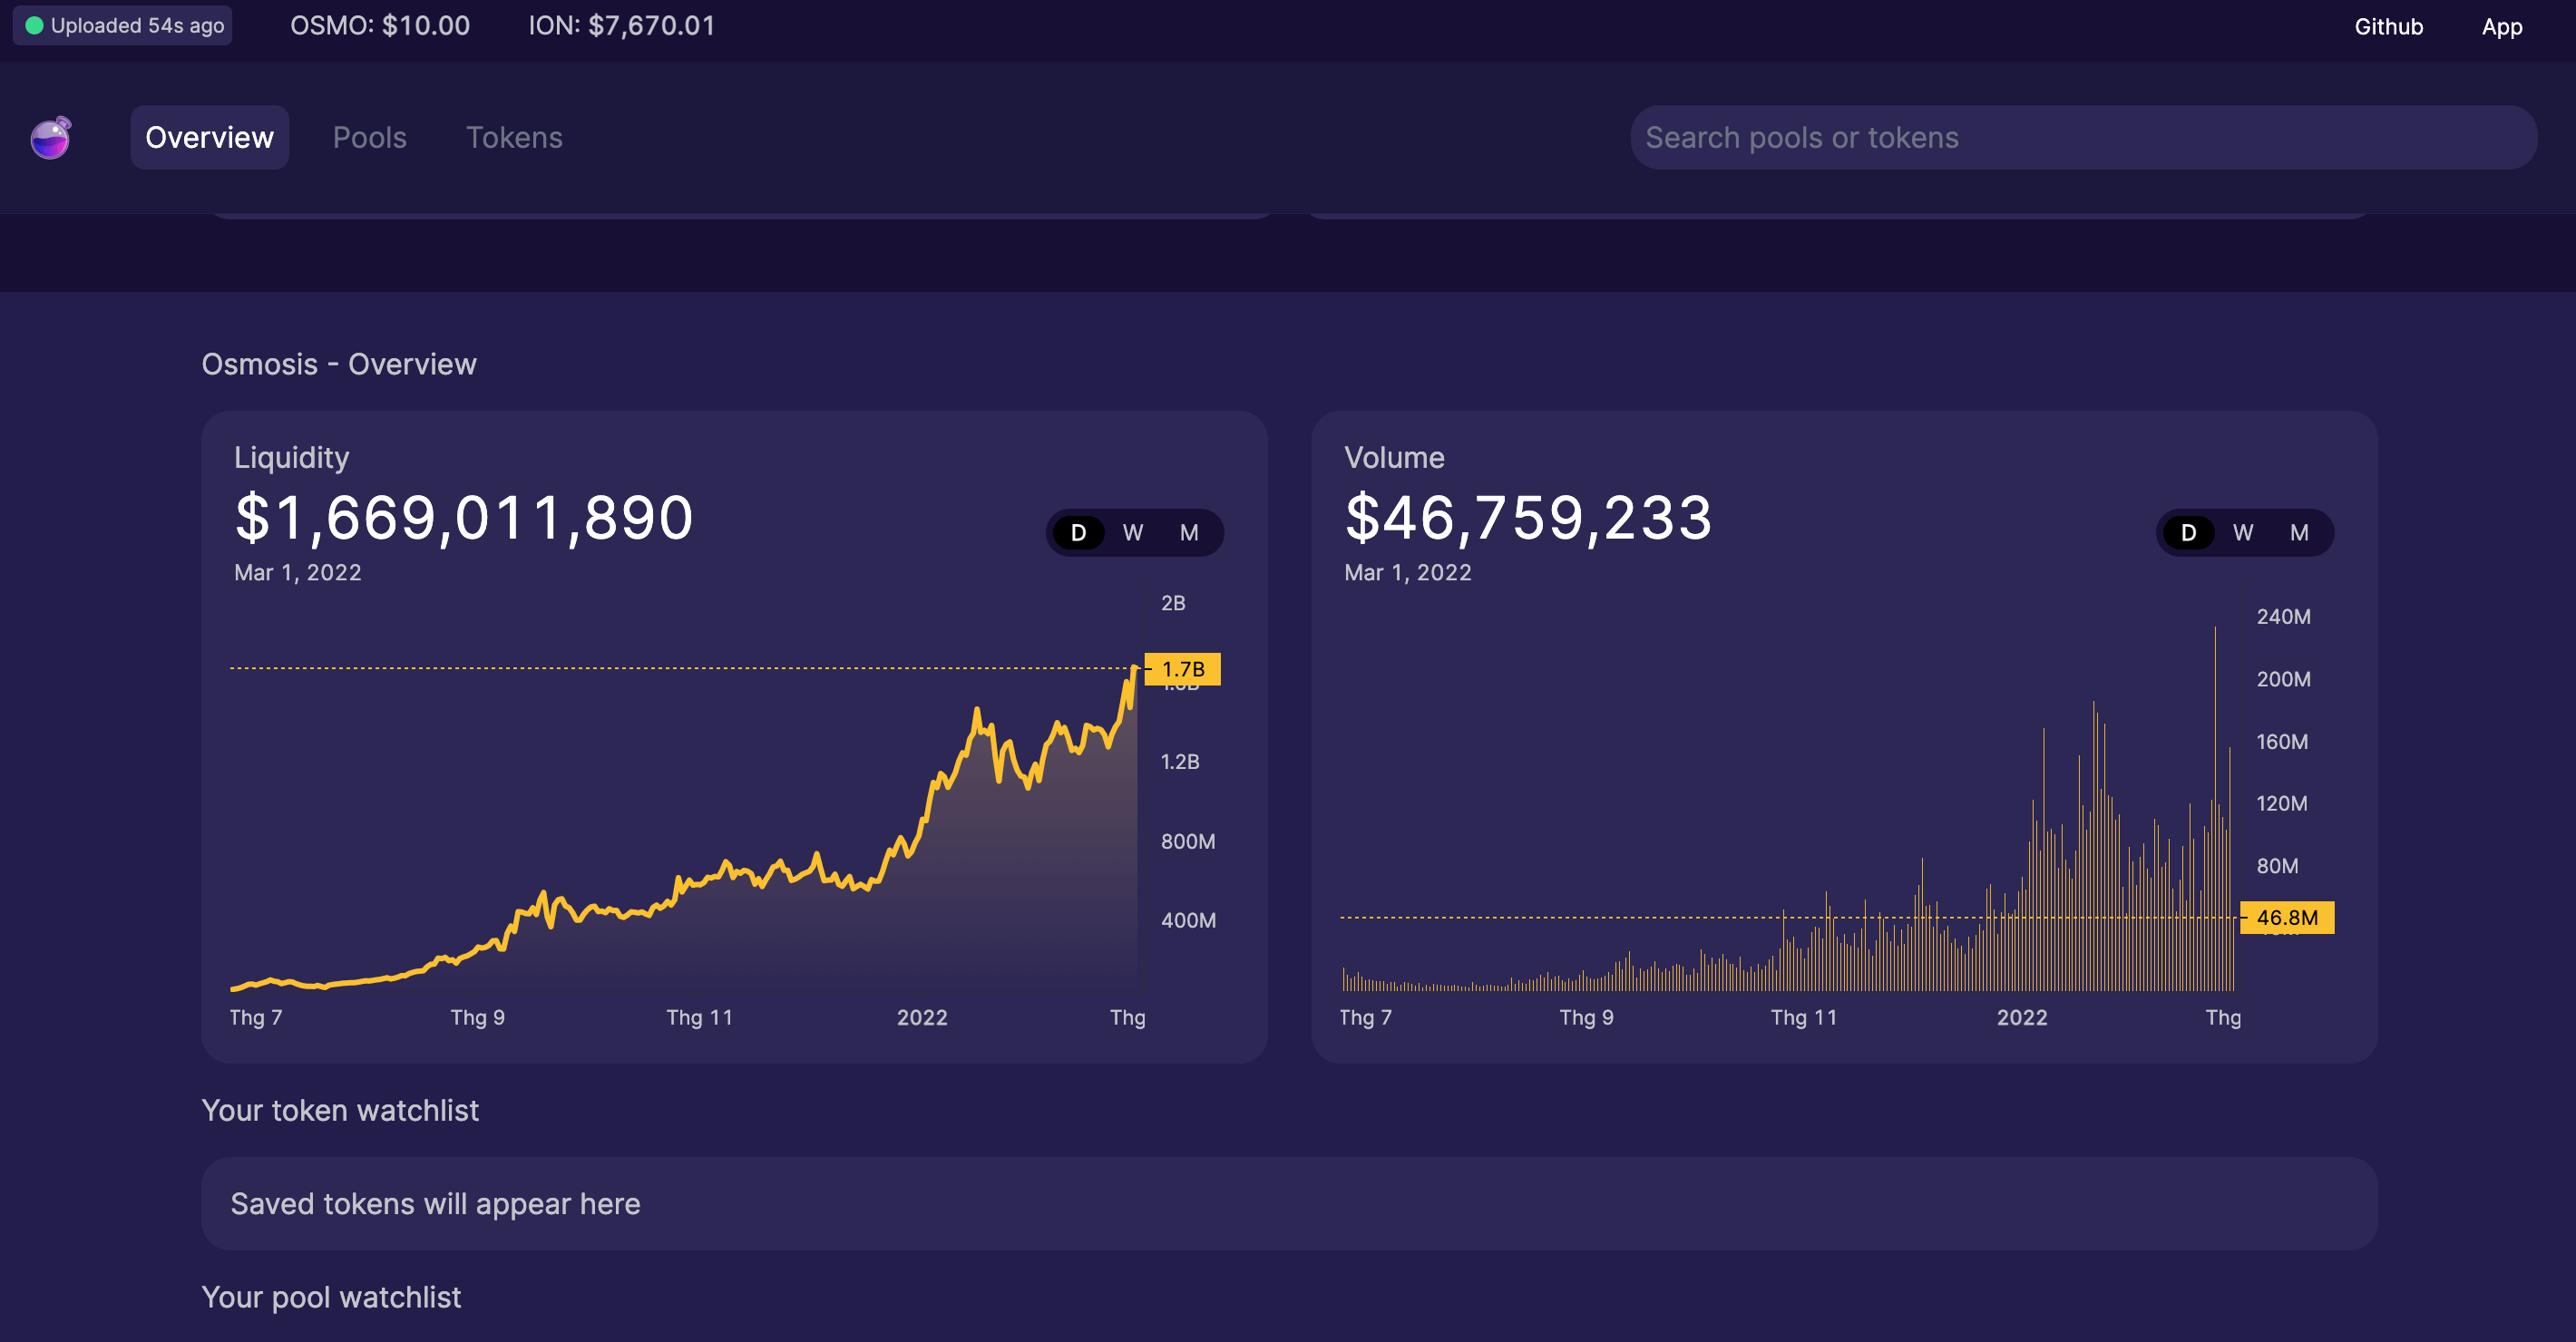Switch Volume chart to weekly view
Viewport: 2576px width, 1342px height.
pyautogui.click(x=2243, y=533)
